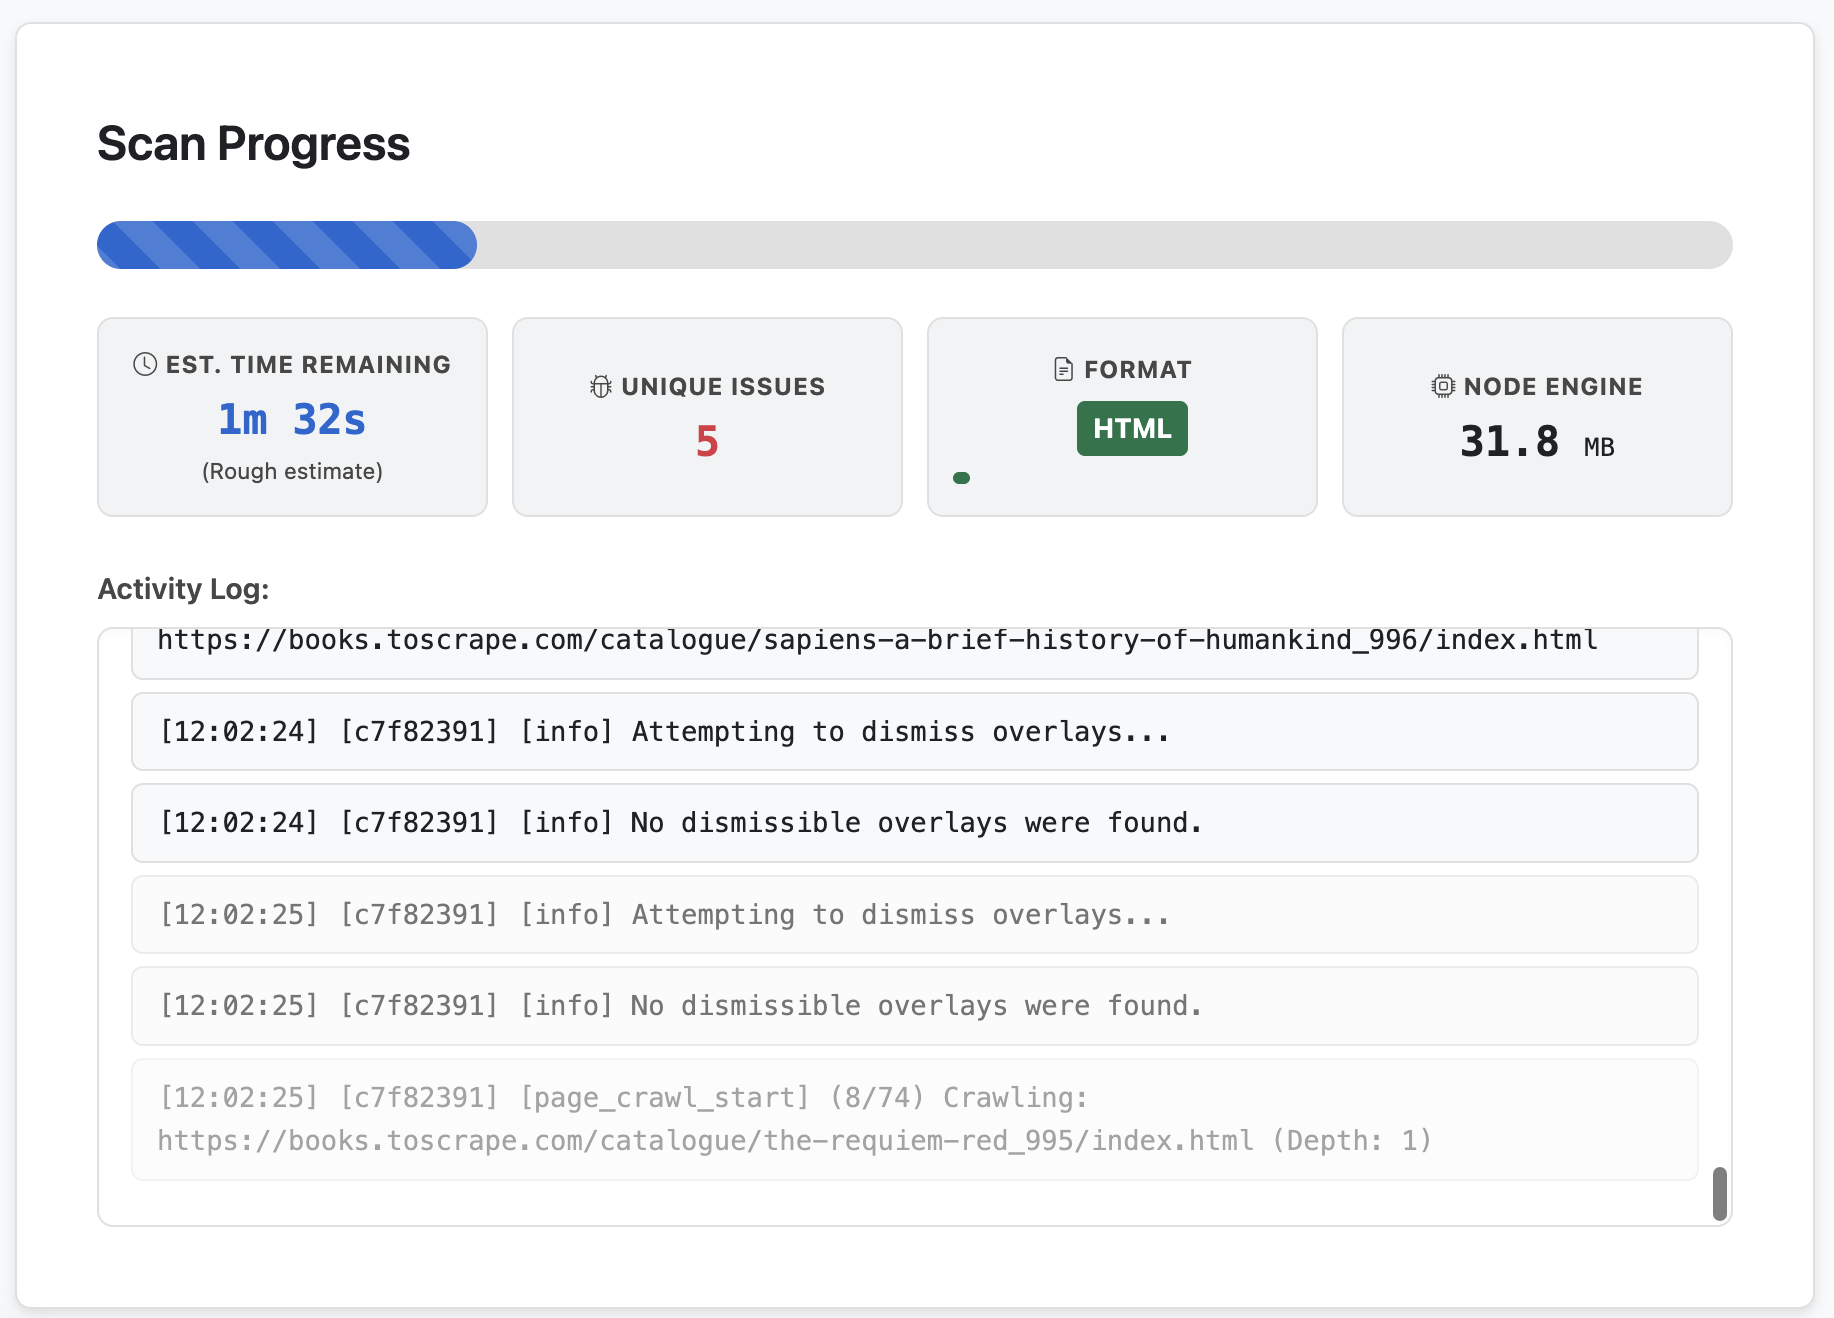This screenshot has width=1834, height=1318.
Task: Click the document icon beside Format
Action: click(x=1064, y=369)
